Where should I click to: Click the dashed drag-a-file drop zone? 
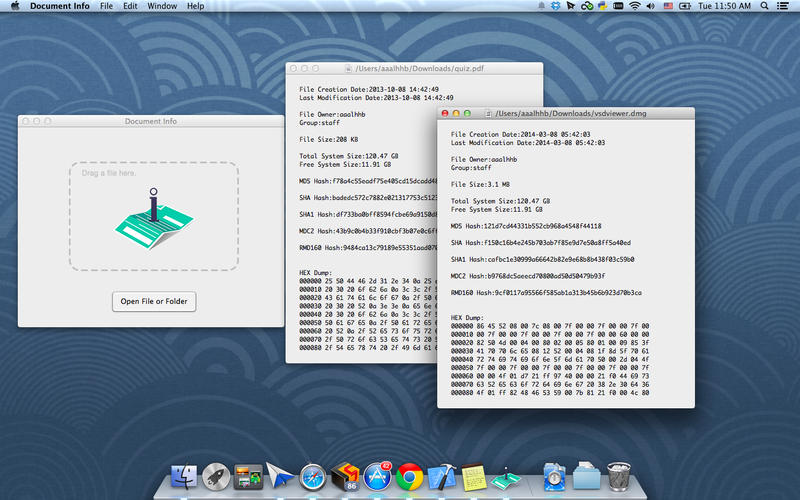[x=154, y=216]
